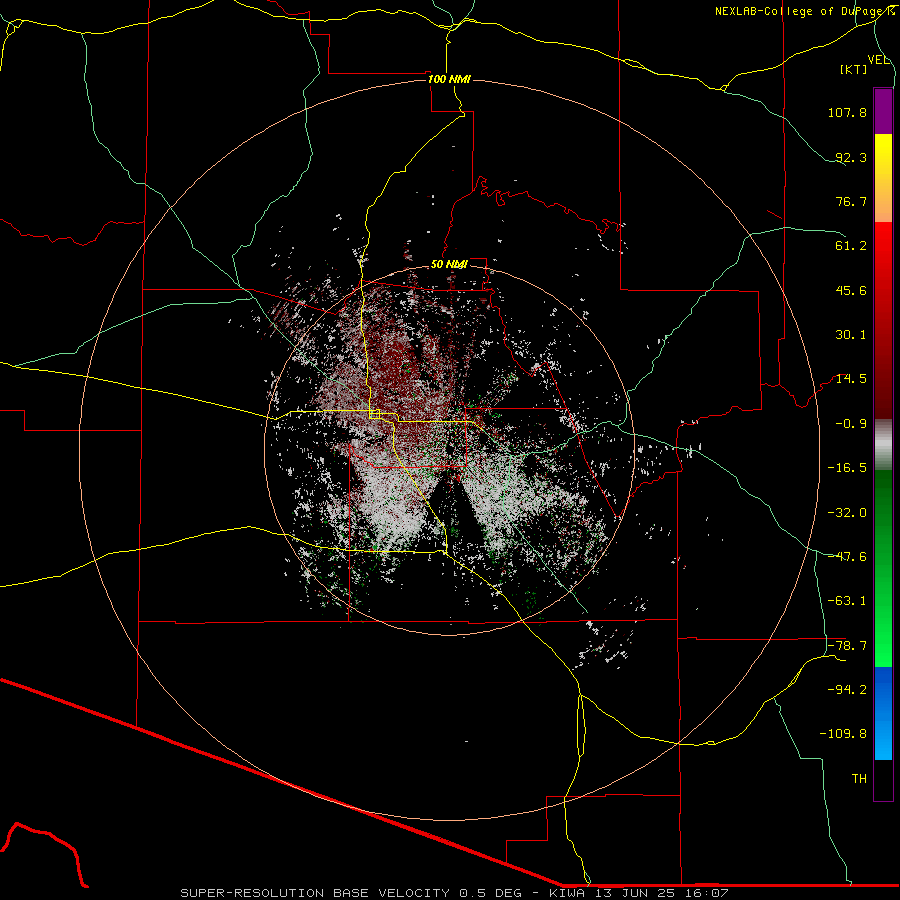
Task: Click the 76.7 velocity scale value
Action: [851, 201]
